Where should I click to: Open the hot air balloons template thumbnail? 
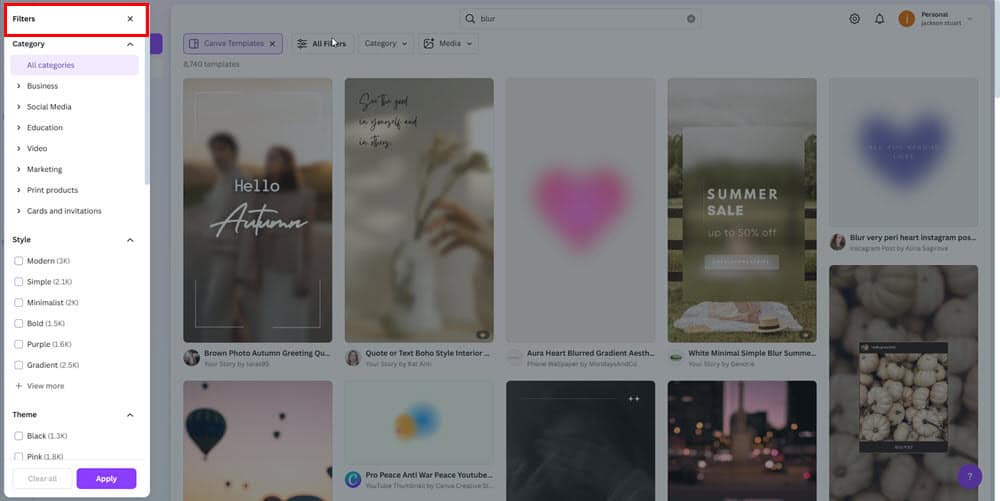click(258, 440)
